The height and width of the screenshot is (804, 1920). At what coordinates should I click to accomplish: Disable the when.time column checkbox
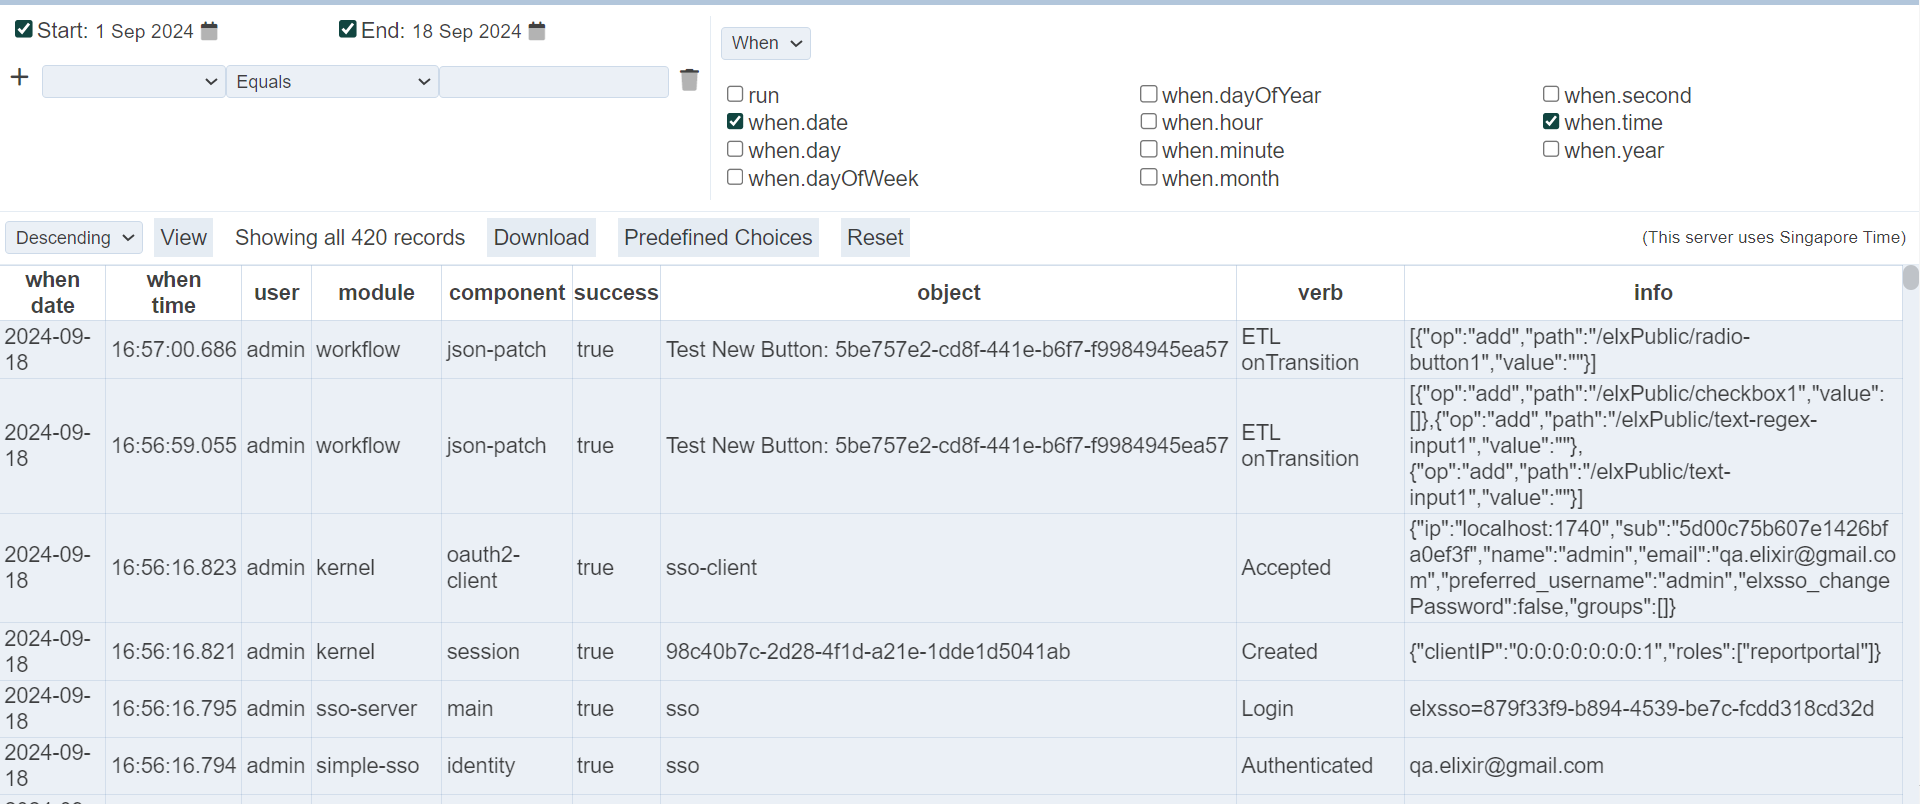[1551, 122]
